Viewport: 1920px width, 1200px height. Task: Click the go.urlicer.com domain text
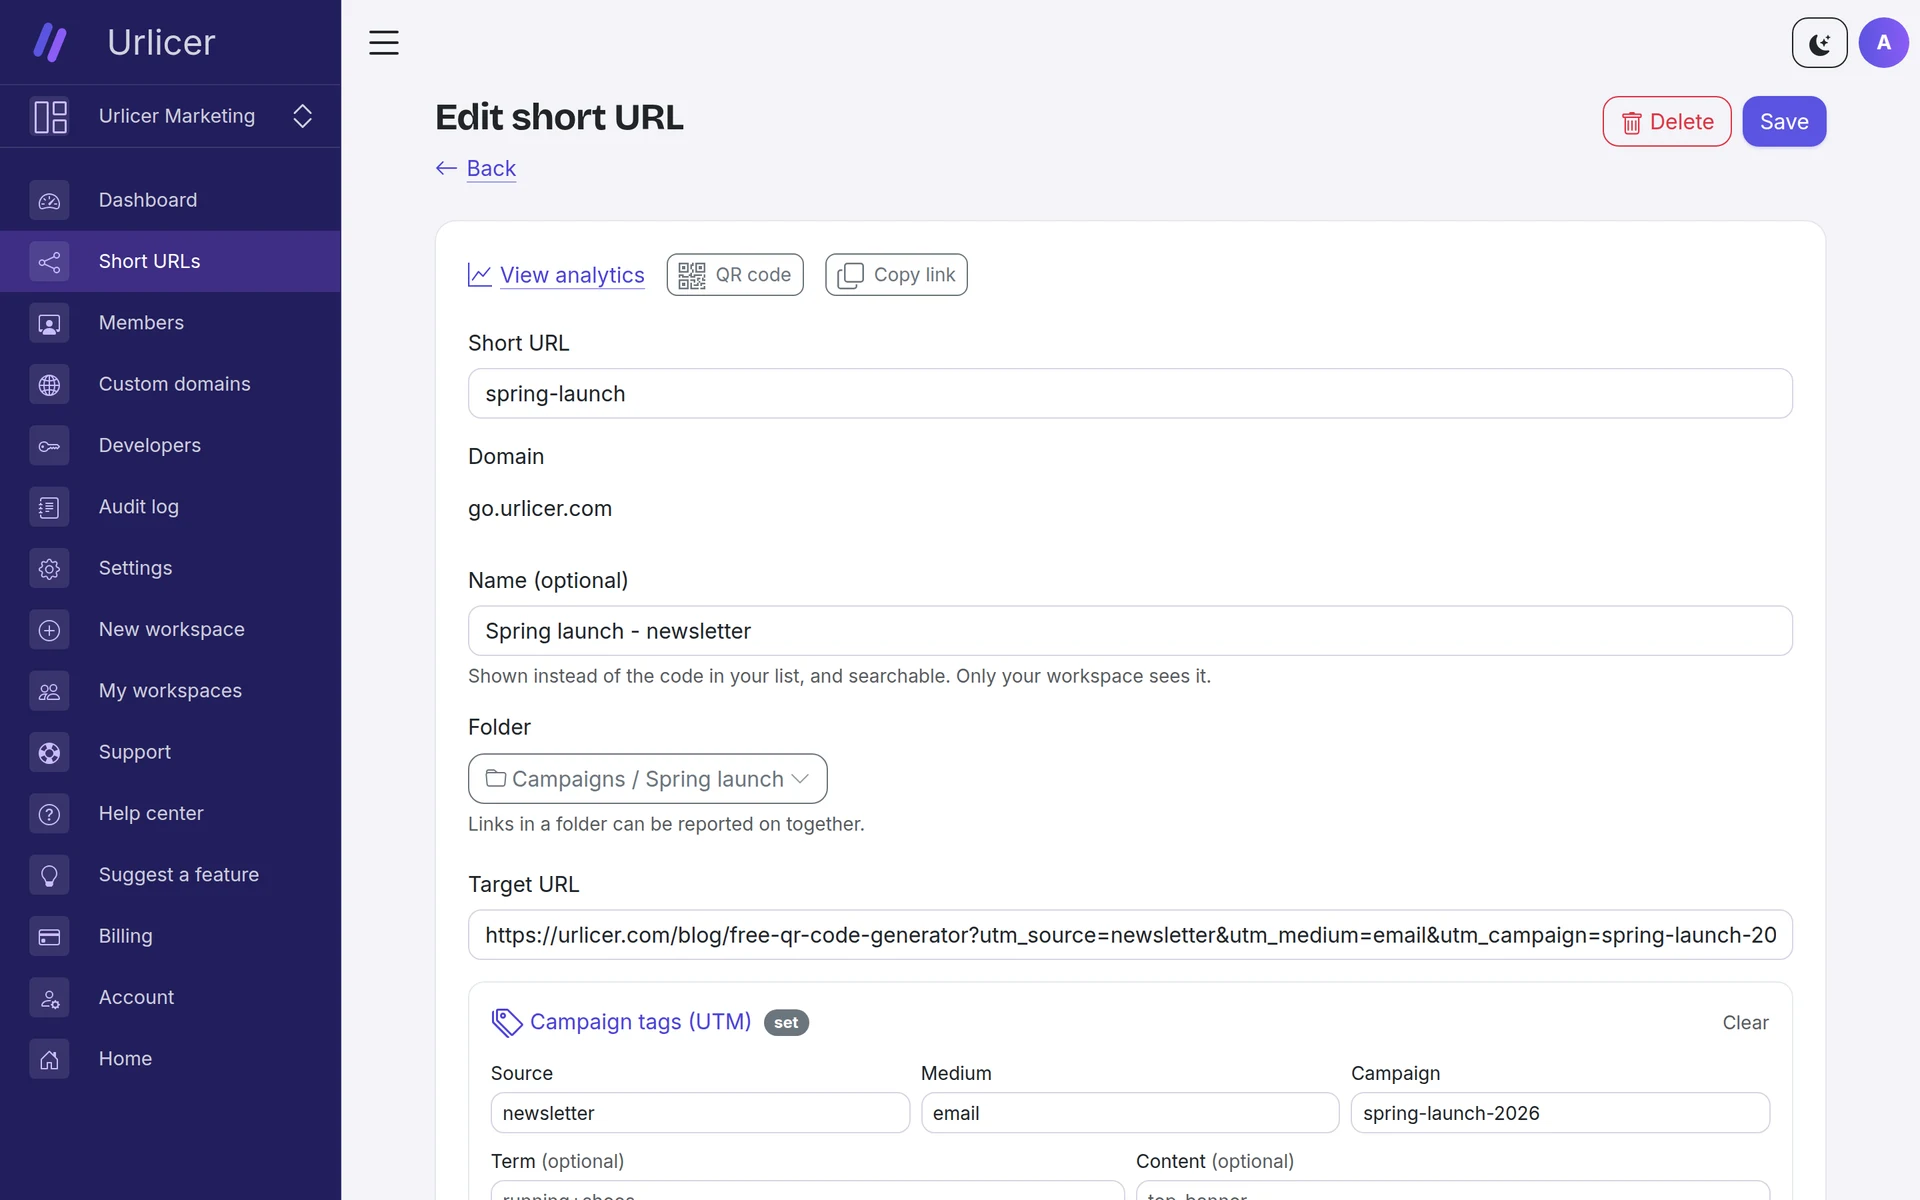click(x=540, y=508)
